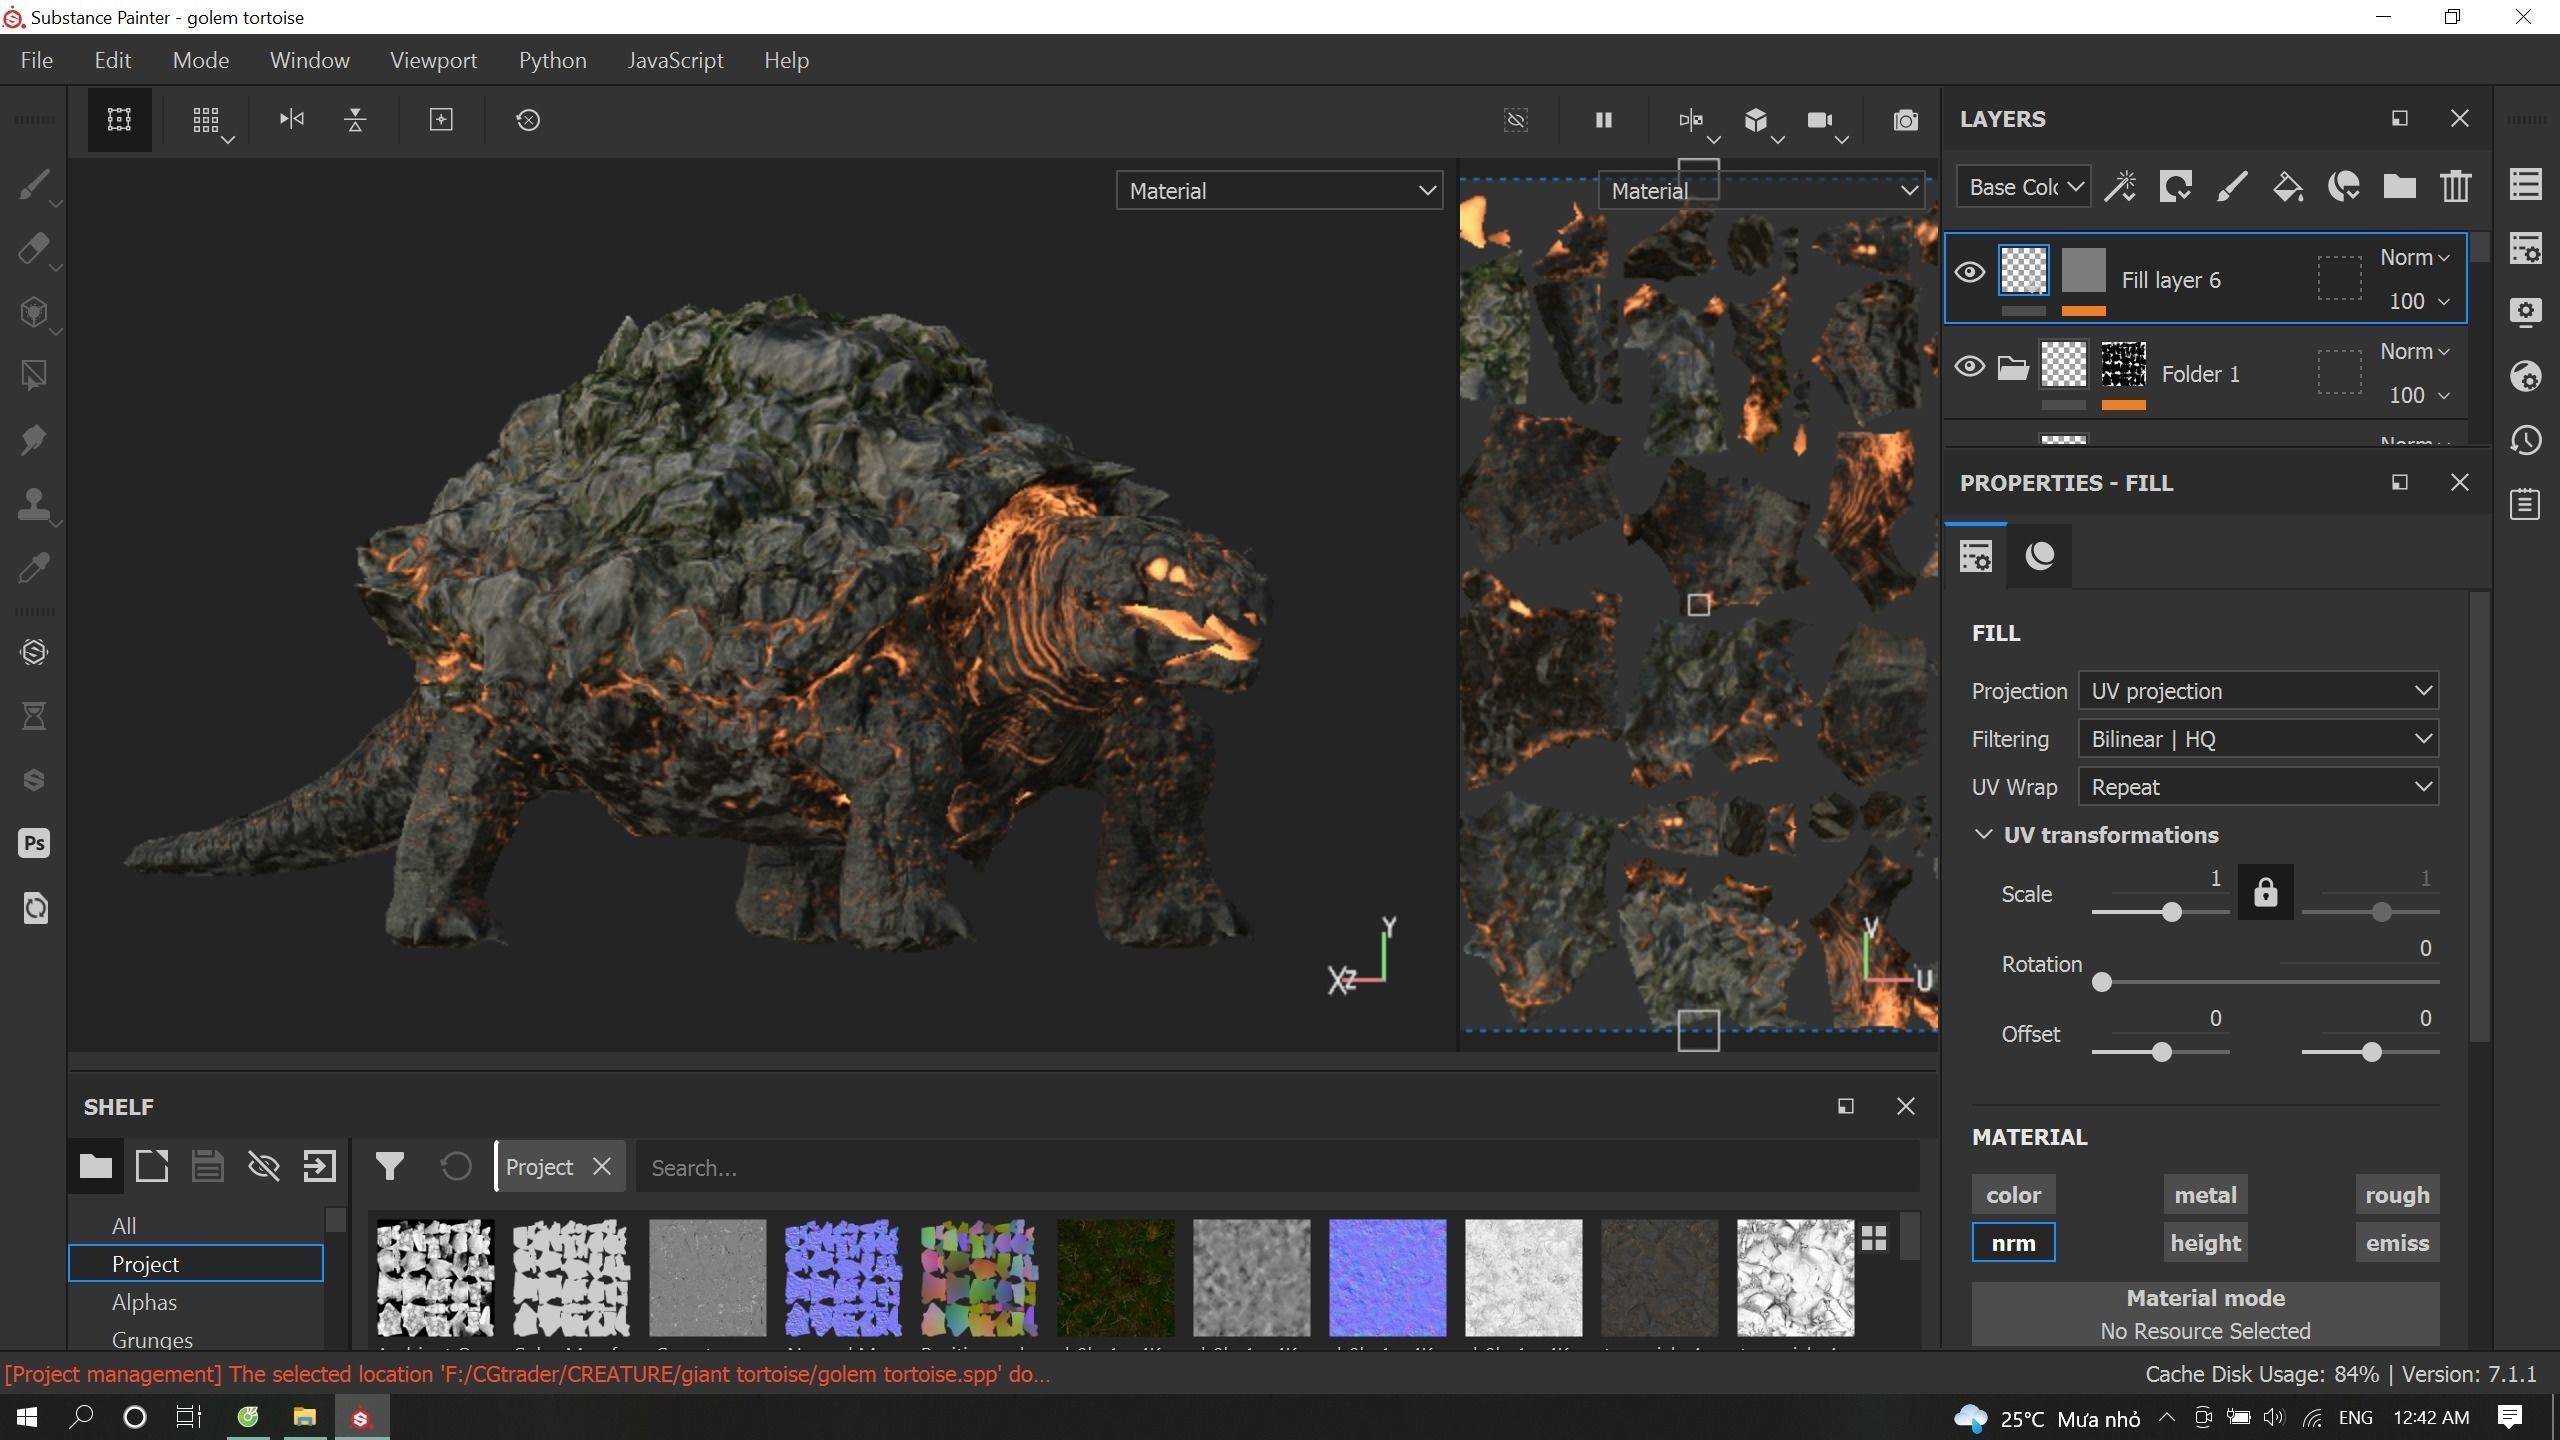Open the Projection dropdown
Viewport: 2560px width, 1440px height.
2258,691
